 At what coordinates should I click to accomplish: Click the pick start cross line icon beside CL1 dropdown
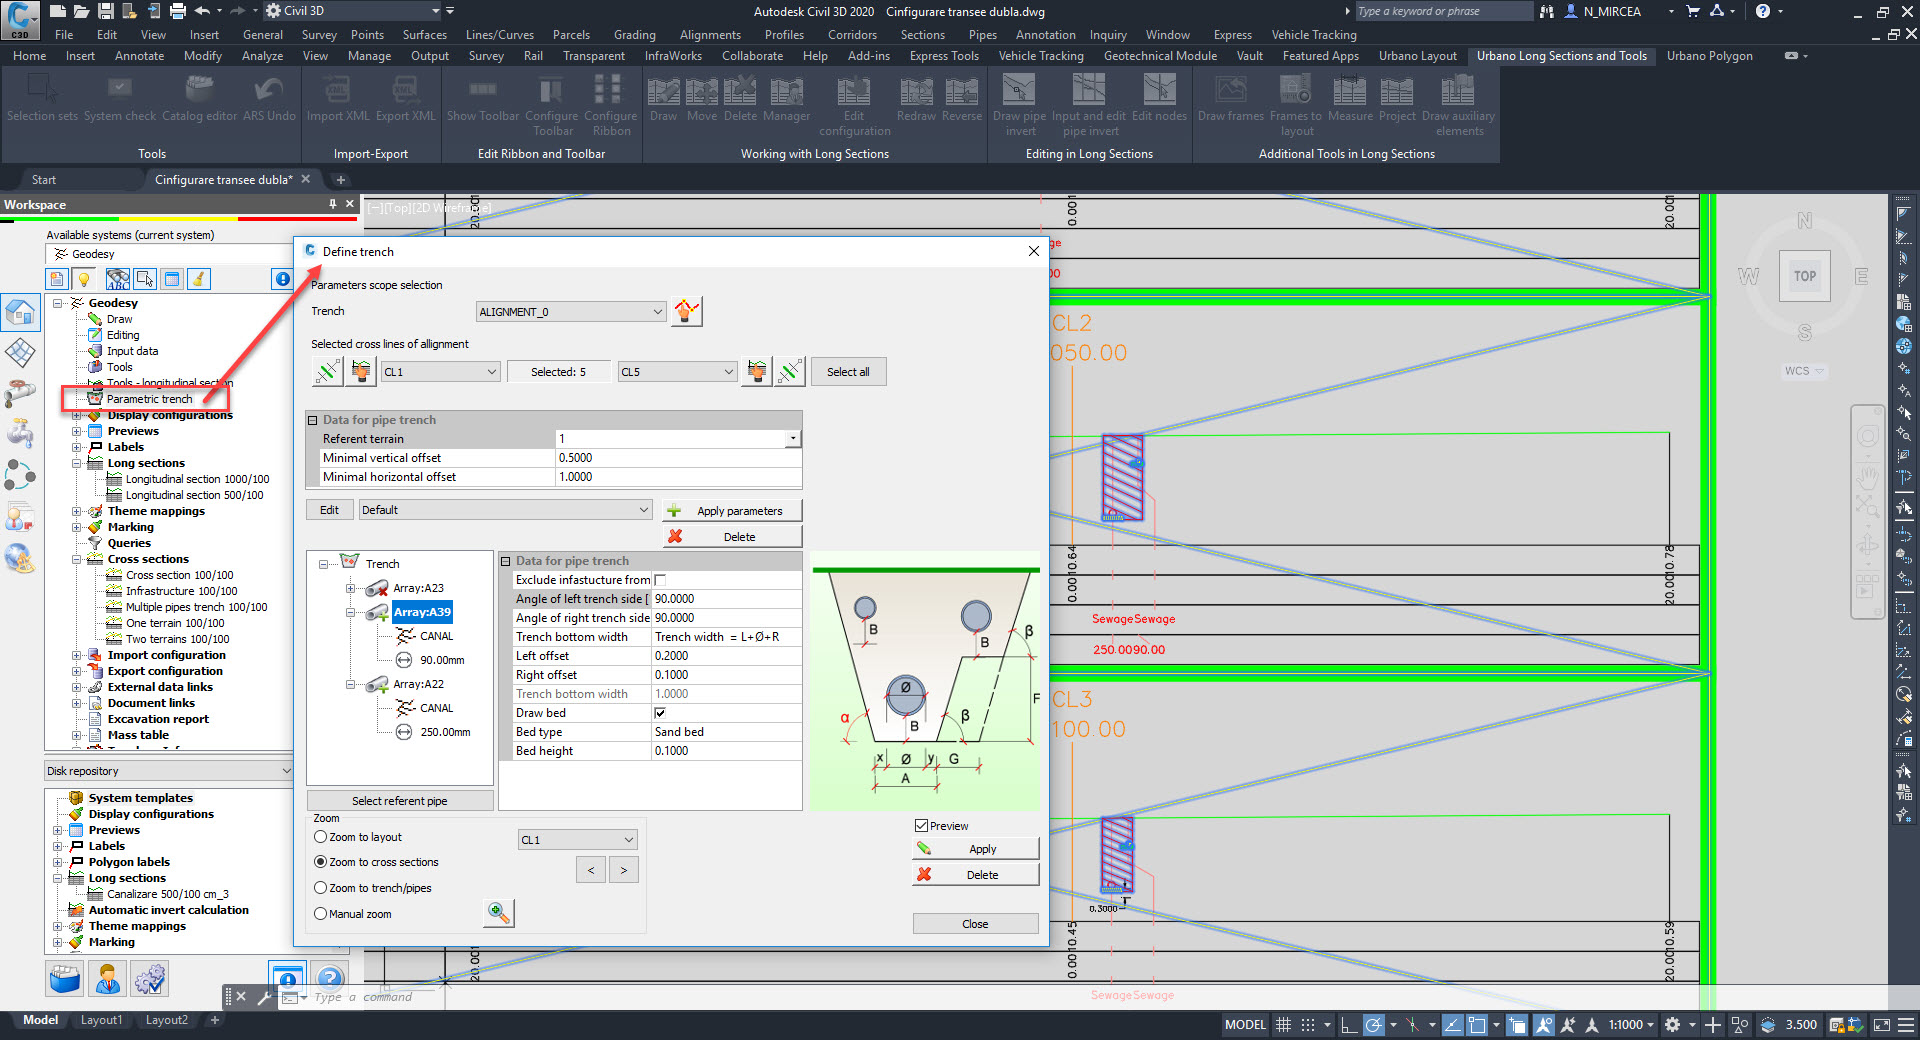point(361,372)
